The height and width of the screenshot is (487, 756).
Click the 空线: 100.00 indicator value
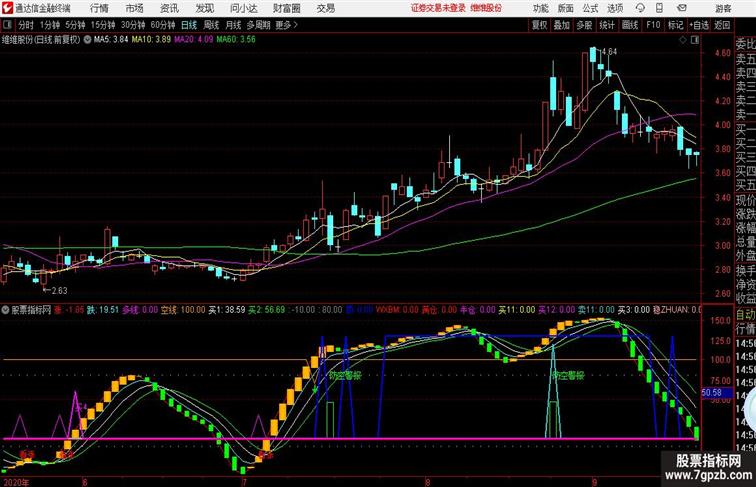183,310
